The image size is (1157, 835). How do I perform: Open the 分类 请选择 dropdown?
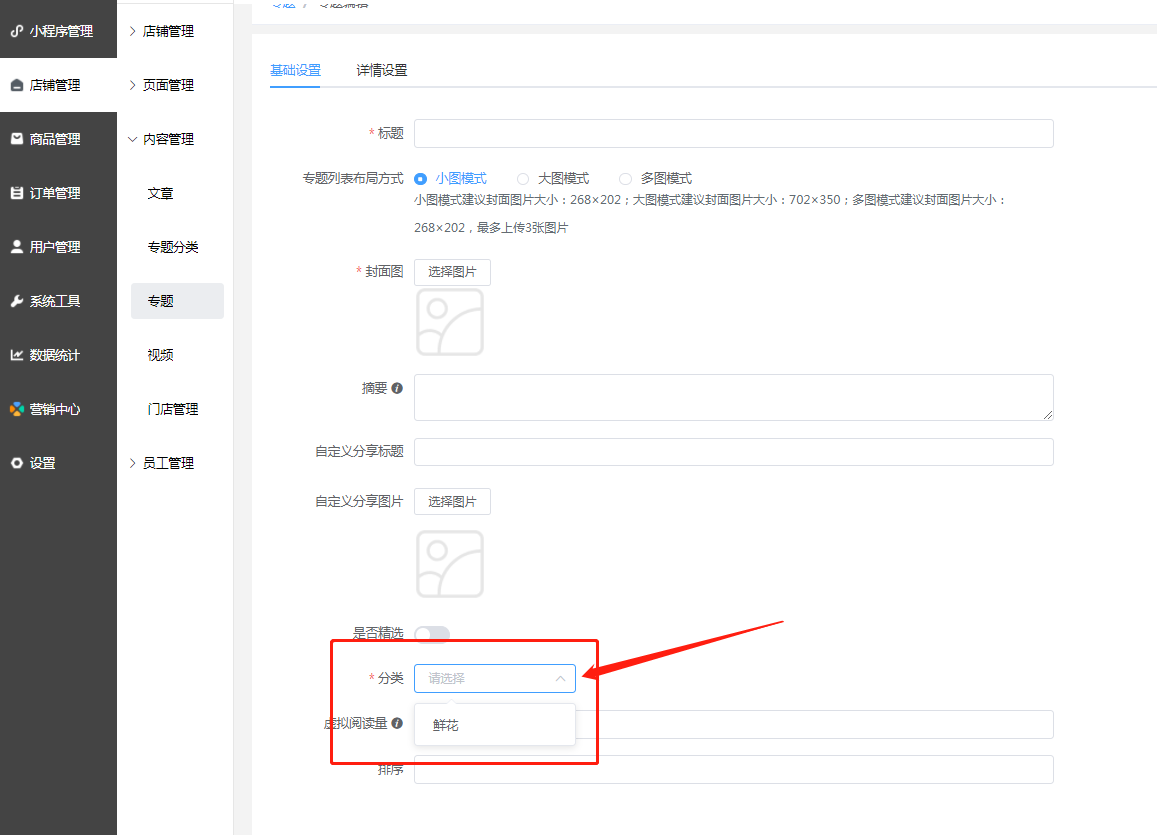[x=494, y=679]
